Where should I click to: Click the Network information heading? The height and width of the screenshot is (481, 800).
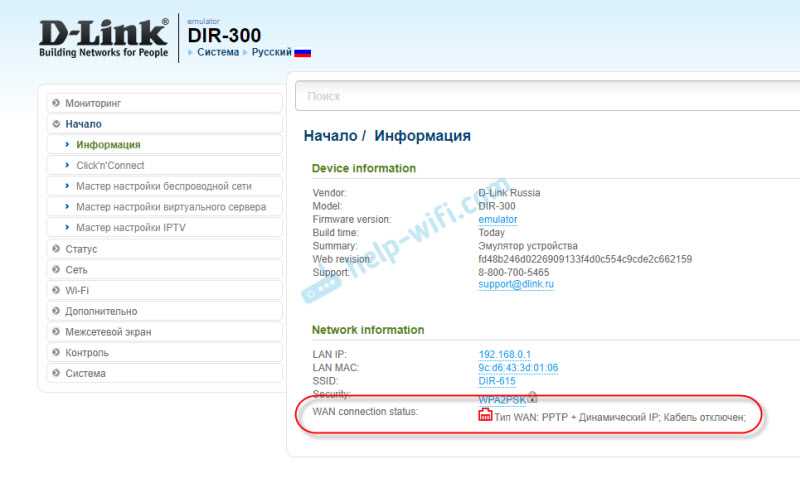[368, 330]
